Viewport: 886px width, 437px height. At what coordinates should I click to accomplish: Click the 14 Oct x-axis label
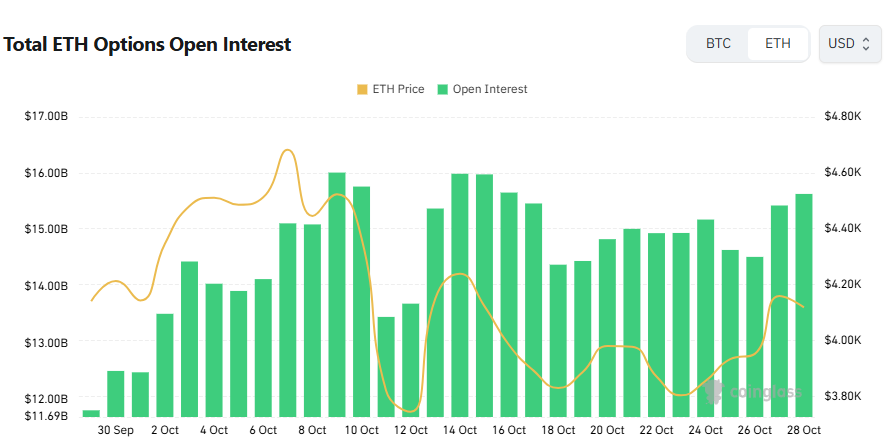point(460,430)
